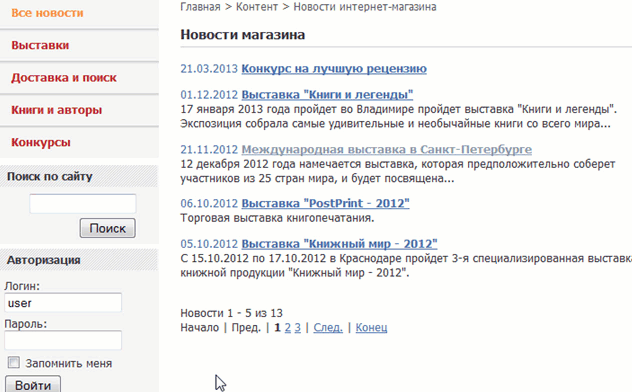Click the date 21.03.2013
The width and height of the screenshot is (632, 392).
[x=209, y=69]
